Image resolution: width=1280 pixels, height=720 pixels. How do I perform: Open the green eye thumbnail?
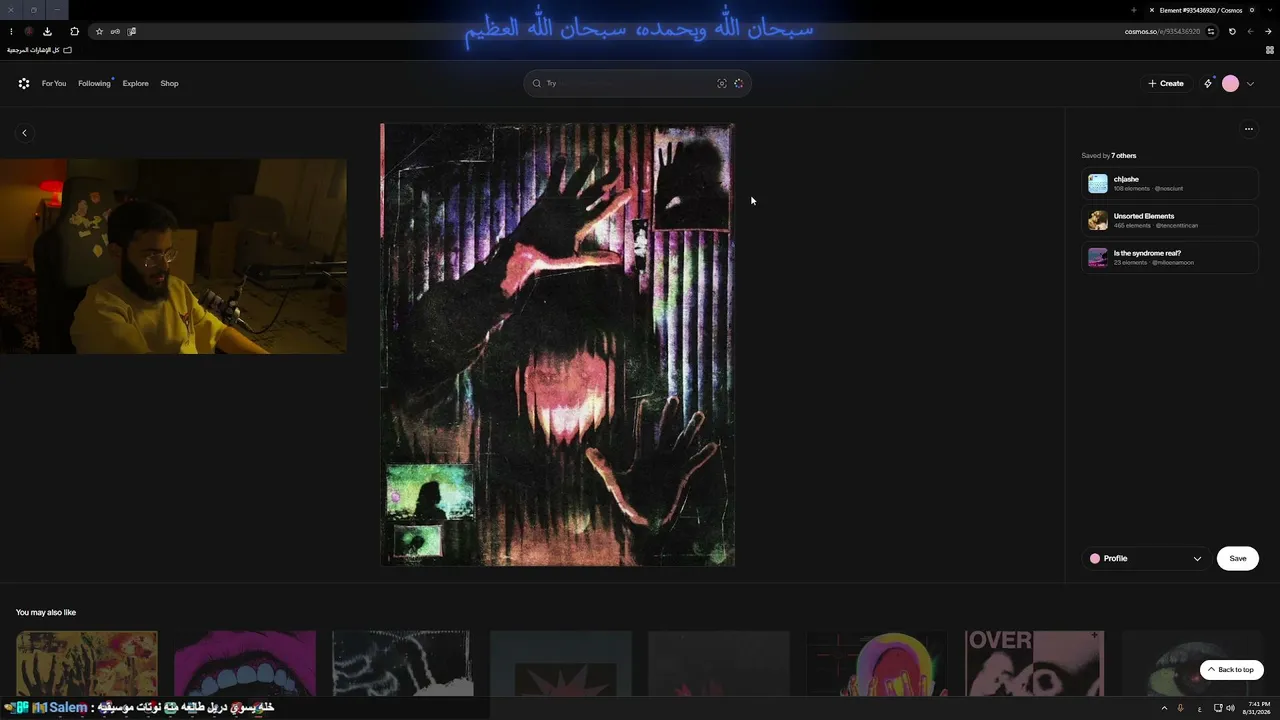pos(1192,663)
